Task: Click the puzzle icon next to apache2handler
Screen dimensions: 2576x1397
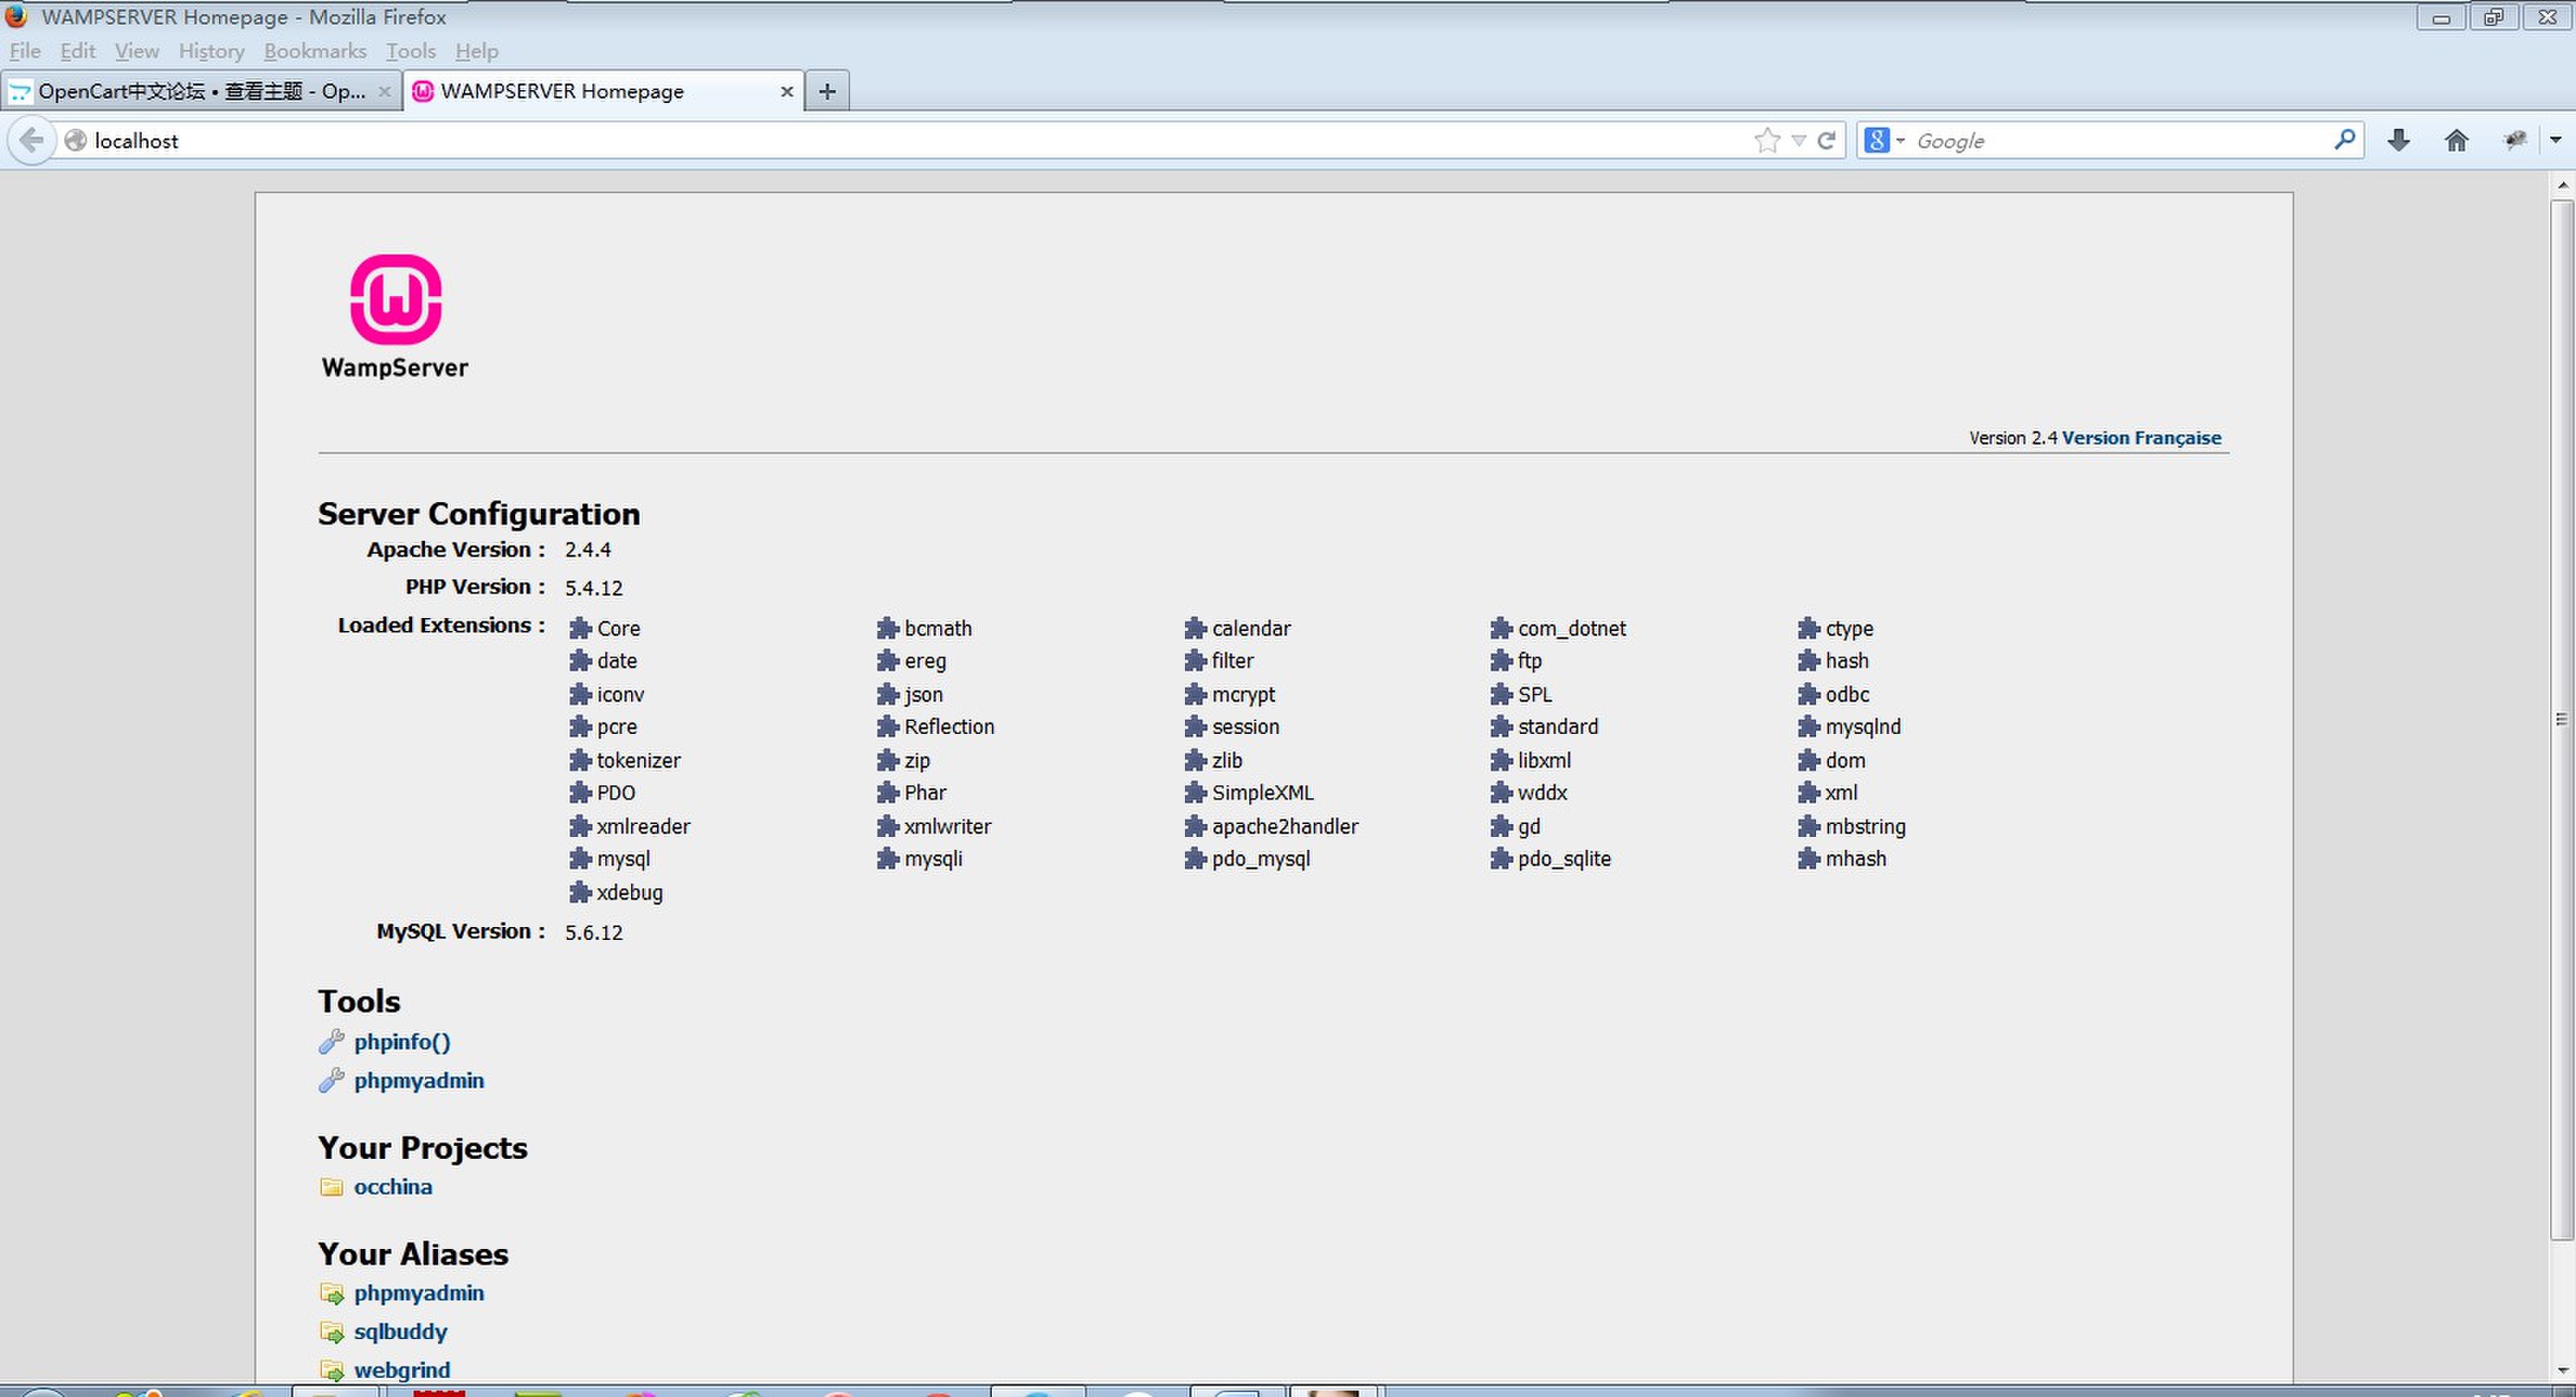Action: (x=1195, y=826)
